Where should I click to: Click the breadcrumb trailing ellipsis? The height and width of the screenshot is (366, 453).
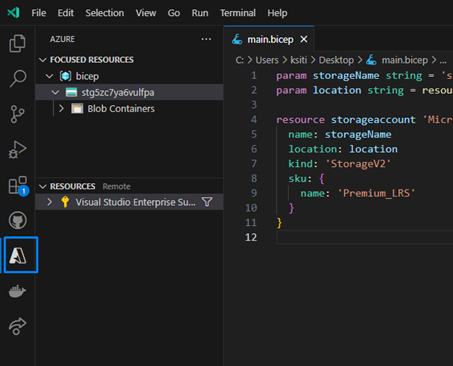pos(443,61)
